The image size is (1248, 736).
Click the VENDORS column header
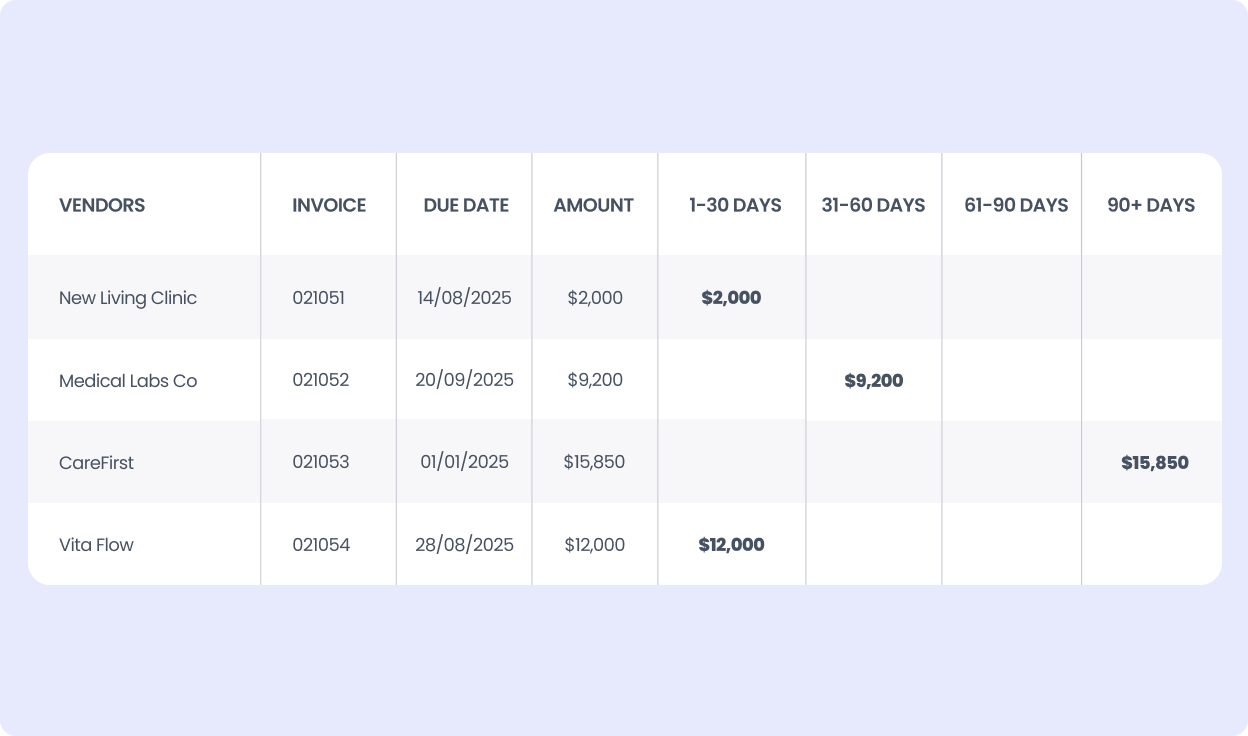click(102, 205)
